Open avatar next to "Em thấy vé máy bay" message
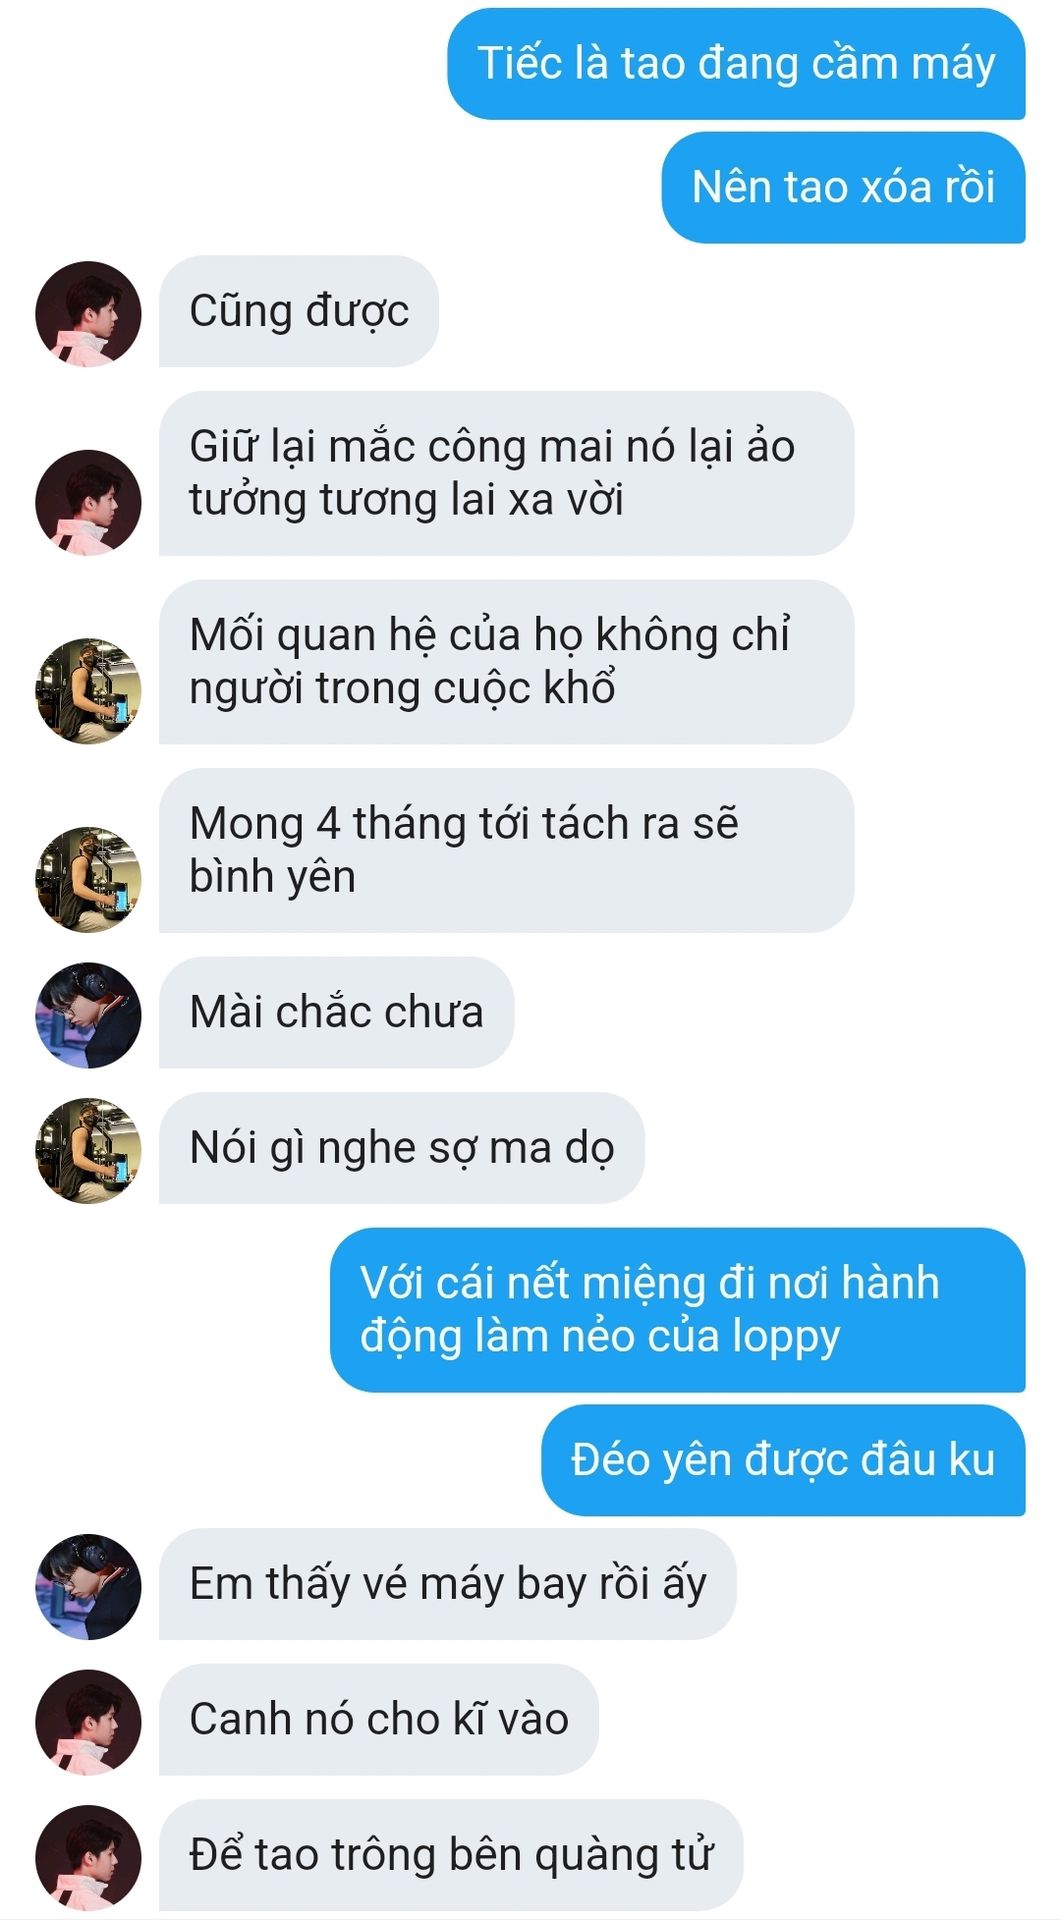Image resolution: width=1061 pixels, height=1920 pixels. click(x=88, y=1587)
